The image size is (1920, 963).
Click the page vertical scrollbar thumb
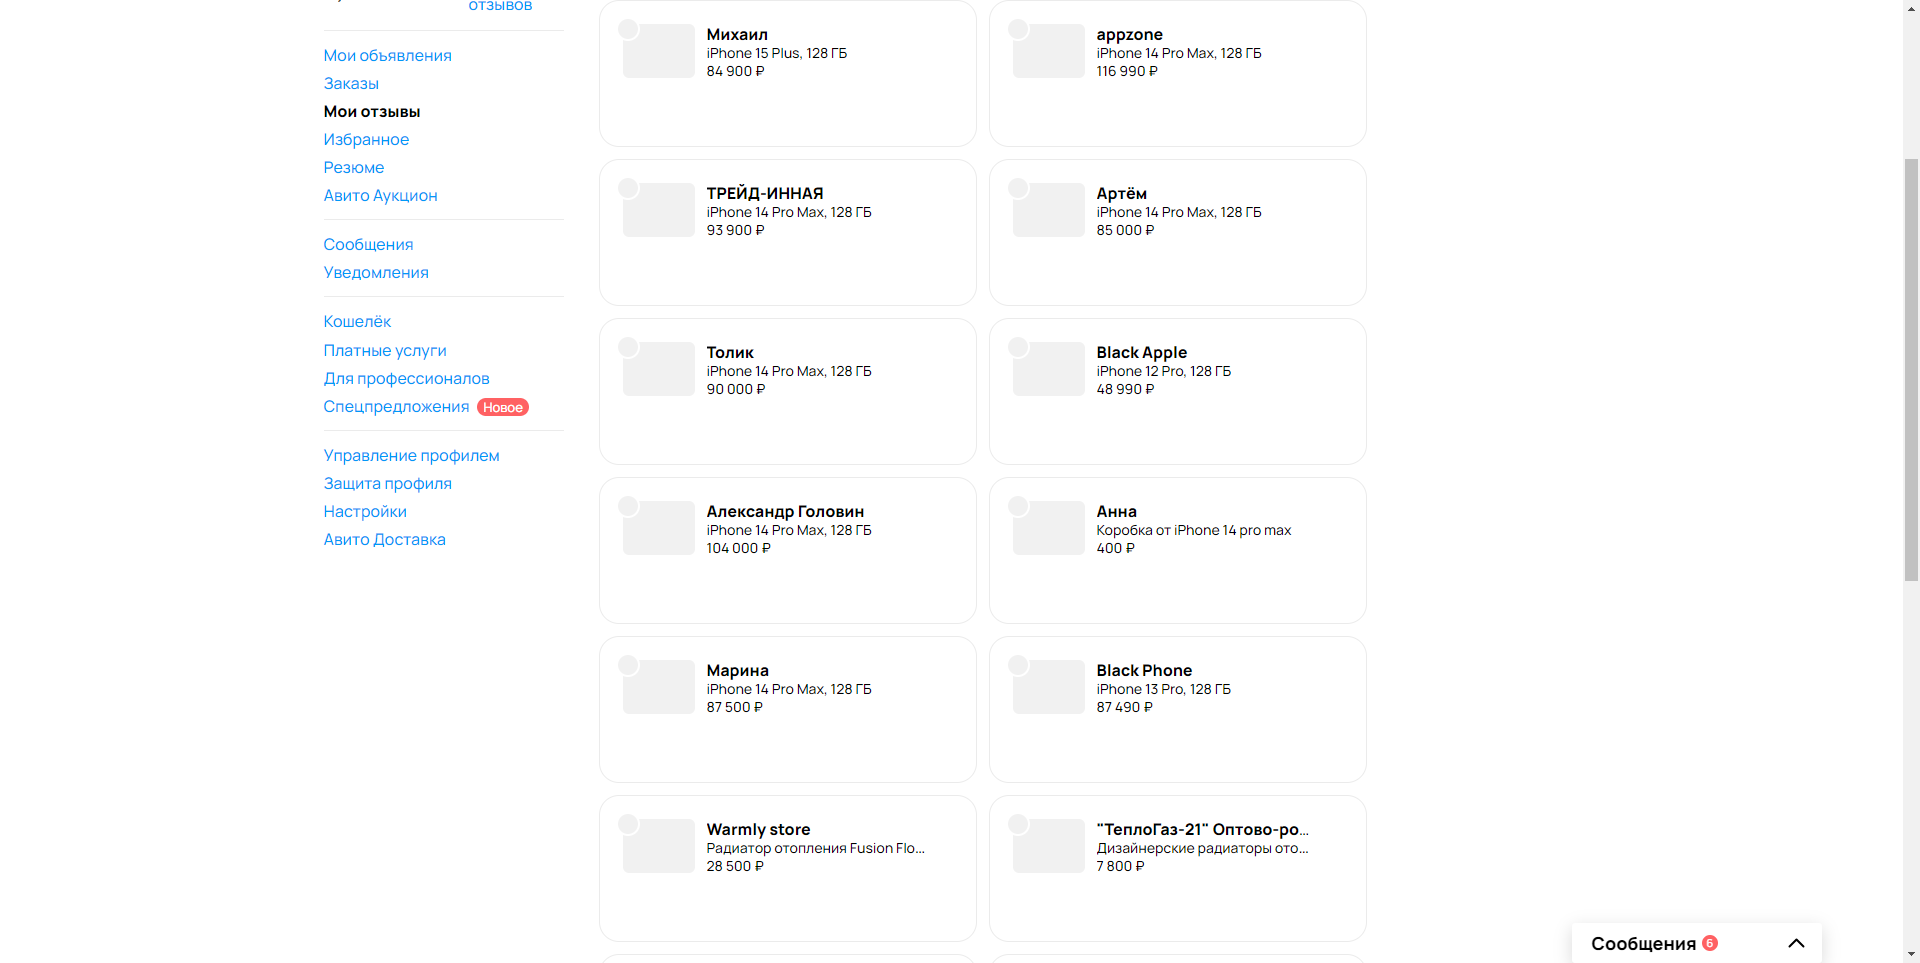tap(1911, 369)
